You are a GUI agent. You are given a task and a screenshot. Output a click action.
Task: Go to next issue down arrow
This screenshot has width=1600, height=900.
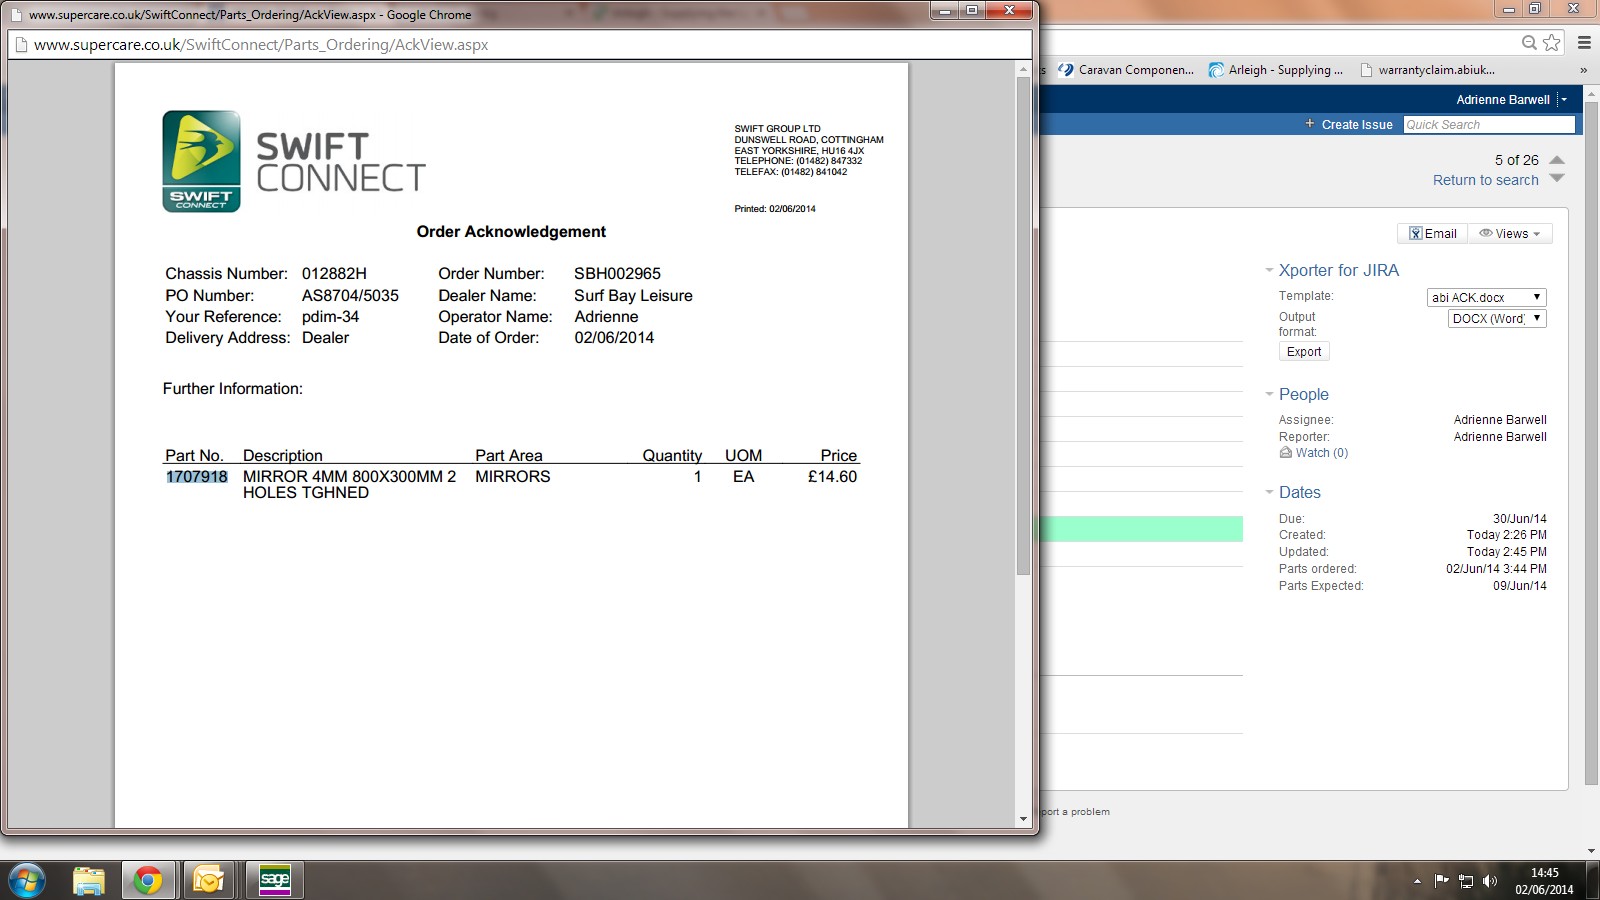1557,179
